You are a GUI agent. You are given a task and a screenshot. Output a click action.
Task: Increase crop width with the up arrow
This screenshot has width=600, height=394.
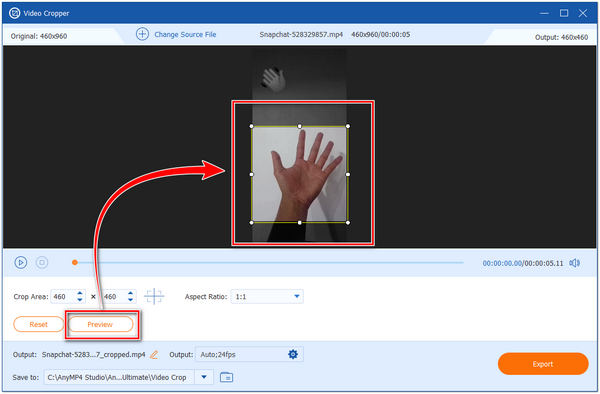[80, 293]
